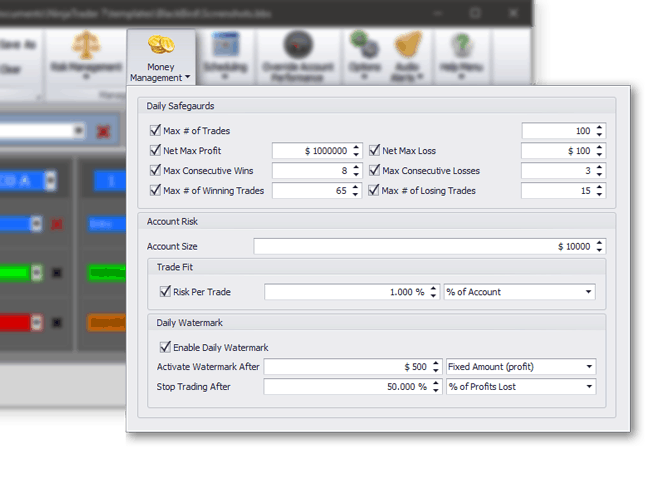Expand the Money Management menu arrow
645x500 pixels.
pos(188,77)
